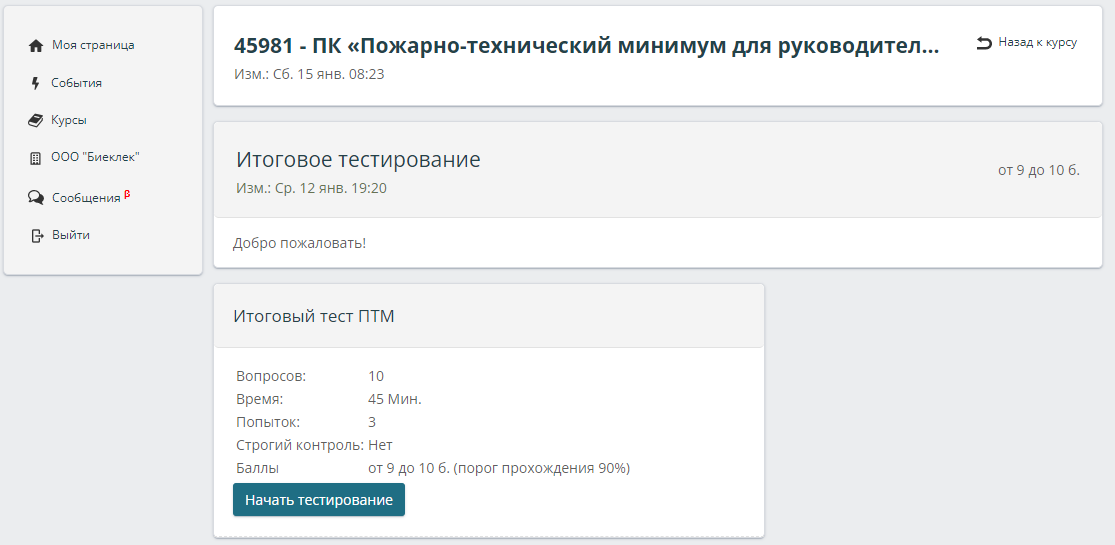Click the lightning bolt Events icon
Image resolution: width=1115 pixels, height=545 pixels.
[x=36, y=83]
